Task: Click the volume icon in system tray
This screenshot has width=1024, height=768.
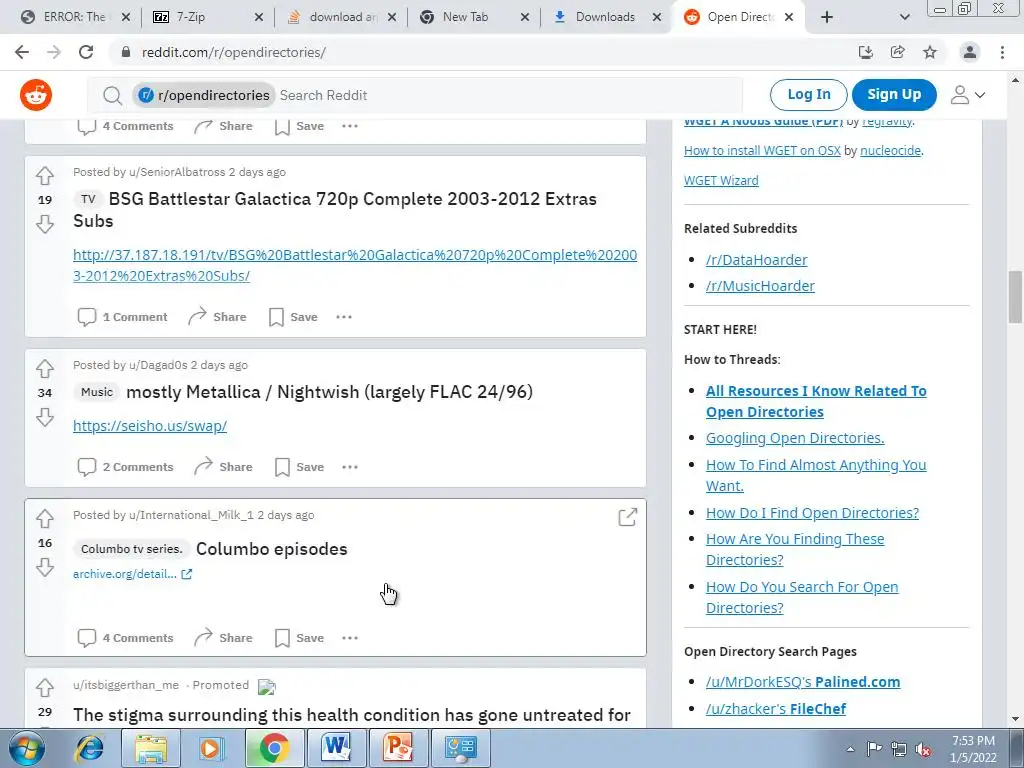Action: click(x=923, y=749)
